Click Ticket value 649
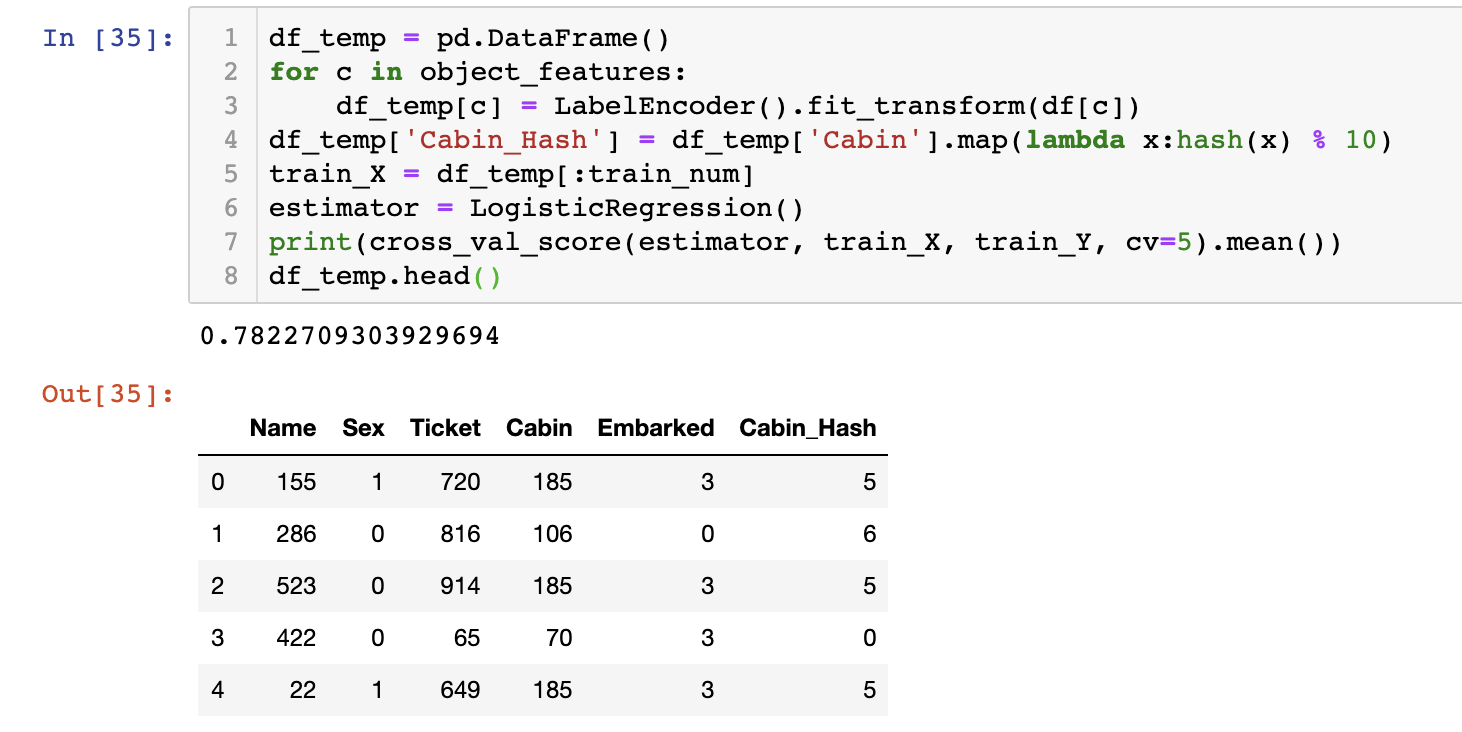The image size is (1462, 732). pos(460,690)
